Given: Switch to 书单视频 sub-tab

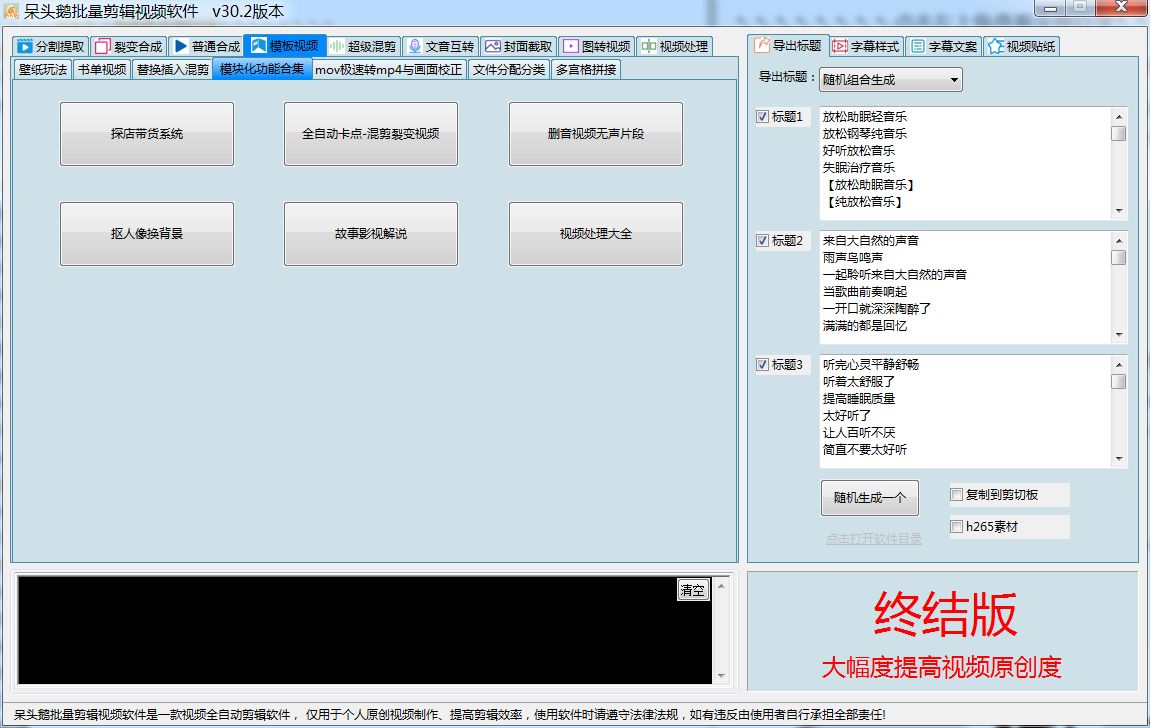Looking at the screenshot, I should click(102, 70).
